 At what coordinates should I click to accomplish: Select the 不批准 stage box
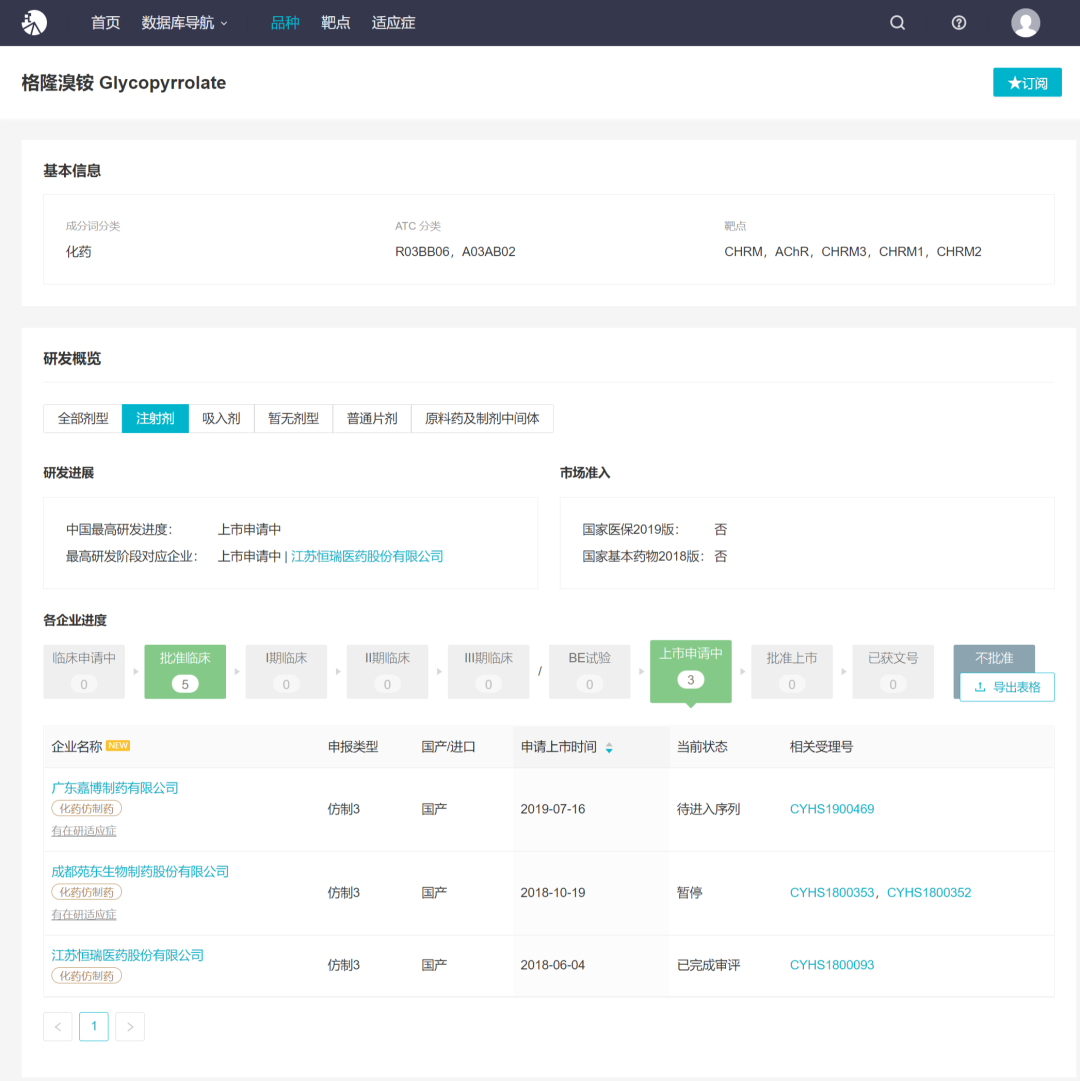(994, 658)
